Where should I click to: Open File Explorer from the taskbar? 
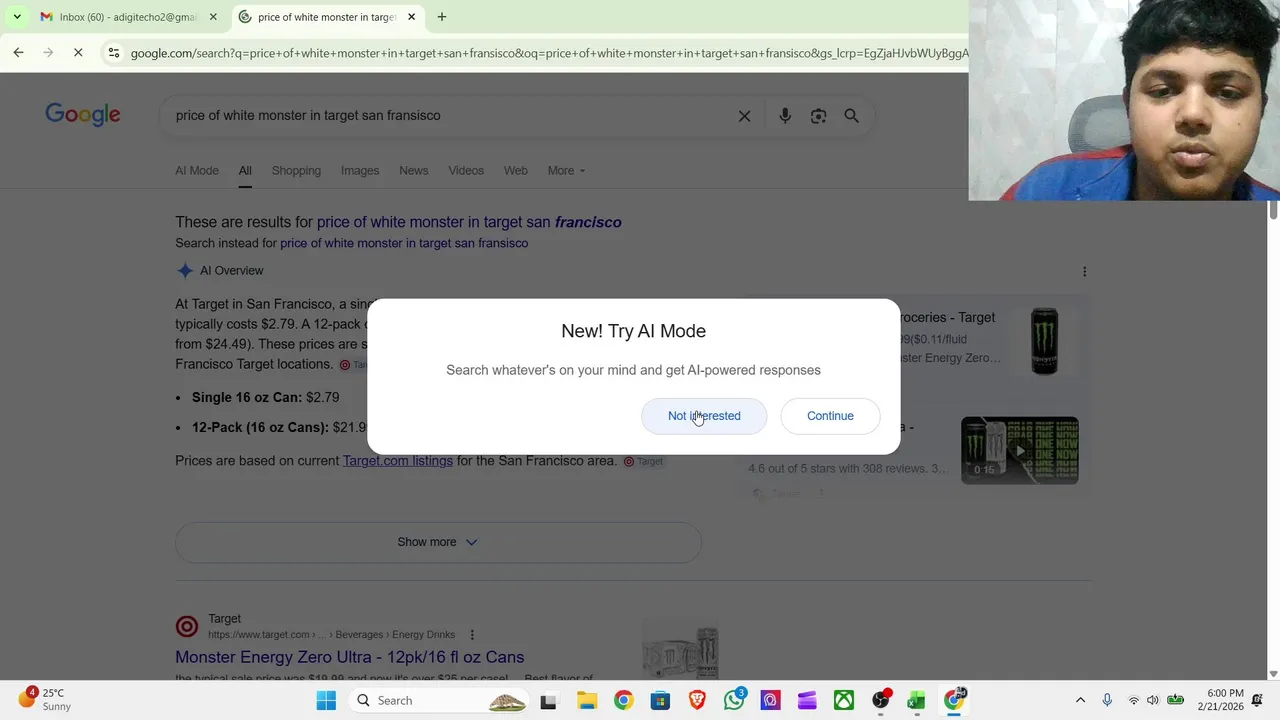tap(586, 701)
